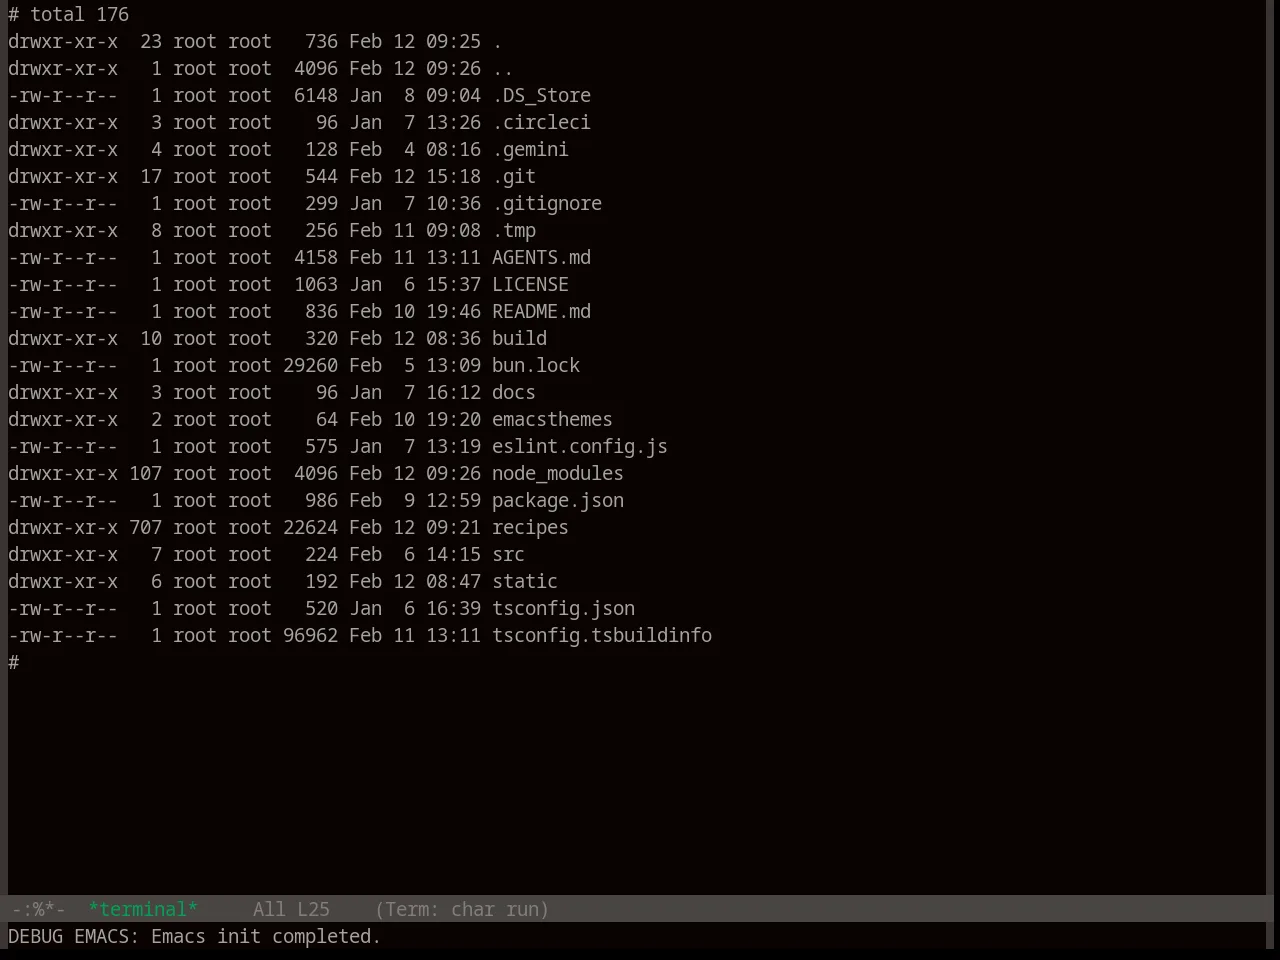Click the size 4158 of AGENTS.md
This screenshot has height=960, width=1280.
[316, 257]
